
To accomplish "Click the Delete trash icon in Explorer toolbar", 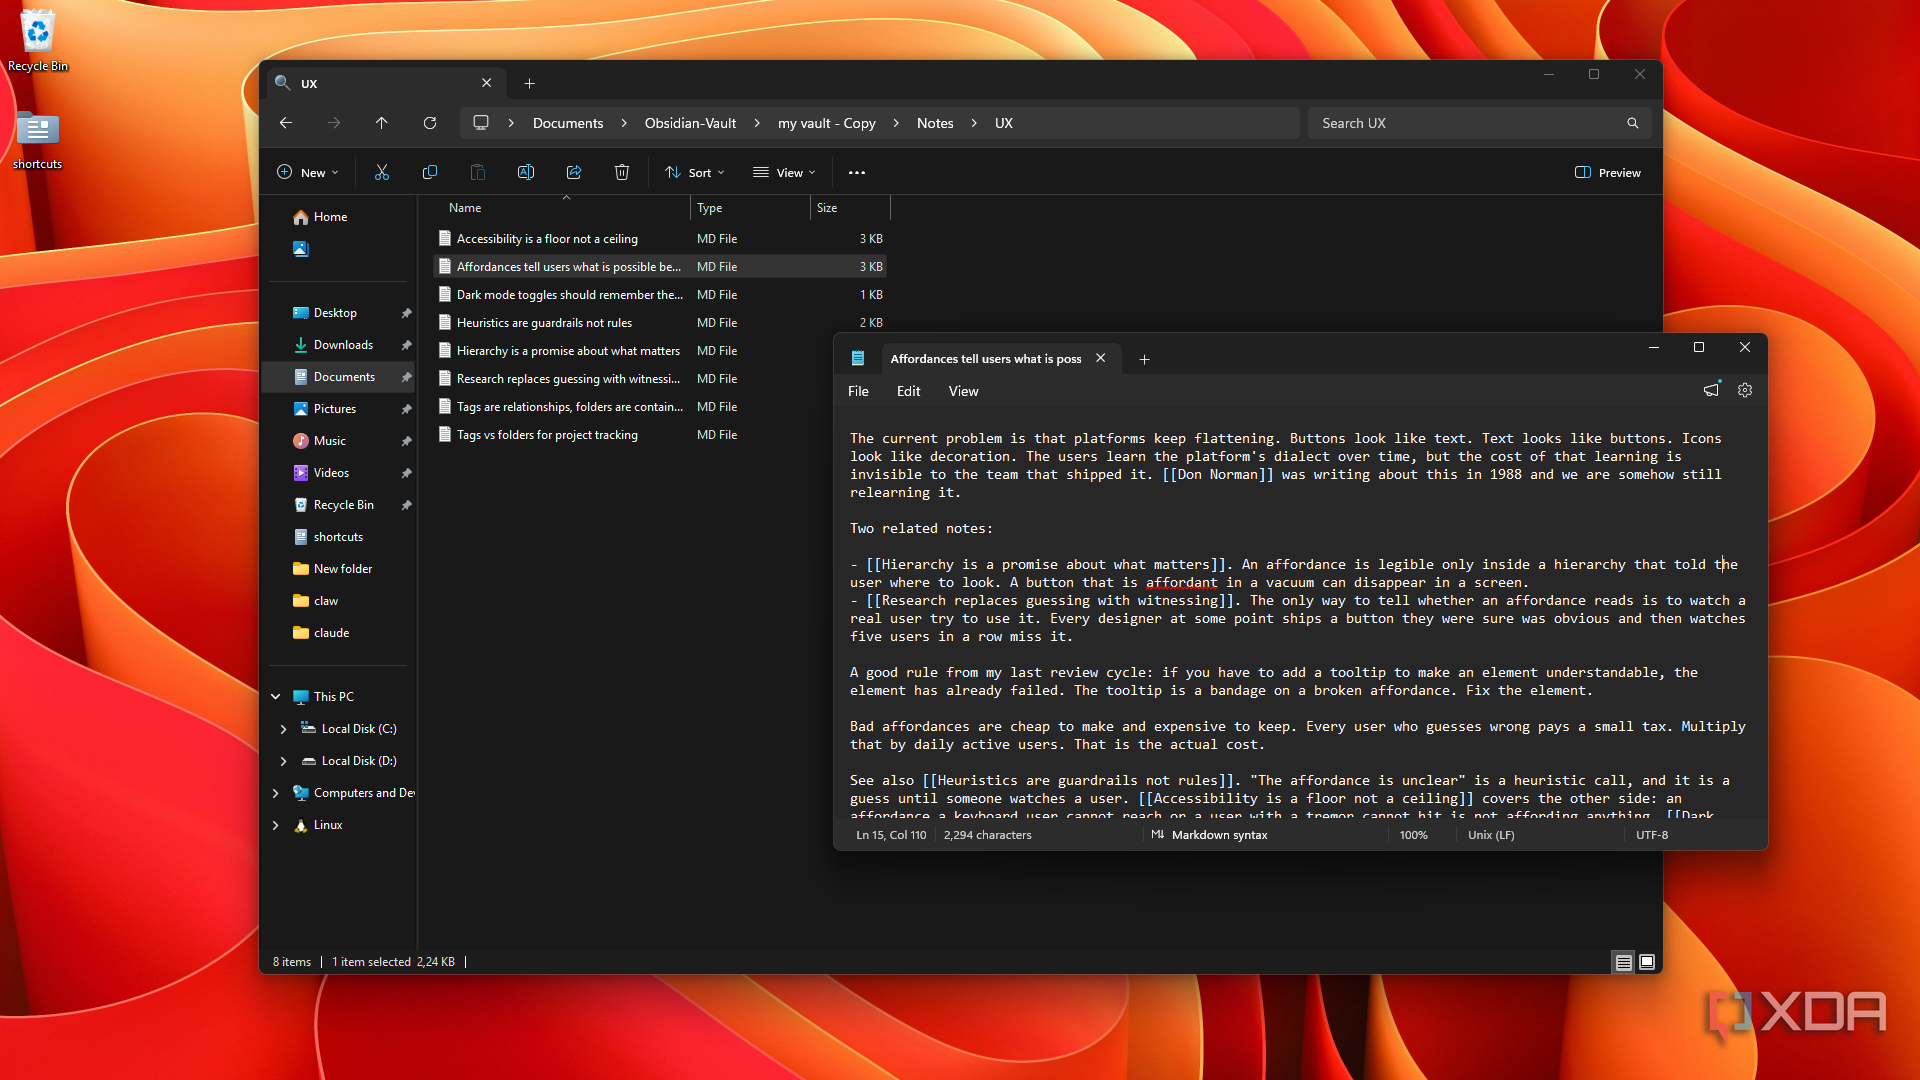I will (622, 172).
